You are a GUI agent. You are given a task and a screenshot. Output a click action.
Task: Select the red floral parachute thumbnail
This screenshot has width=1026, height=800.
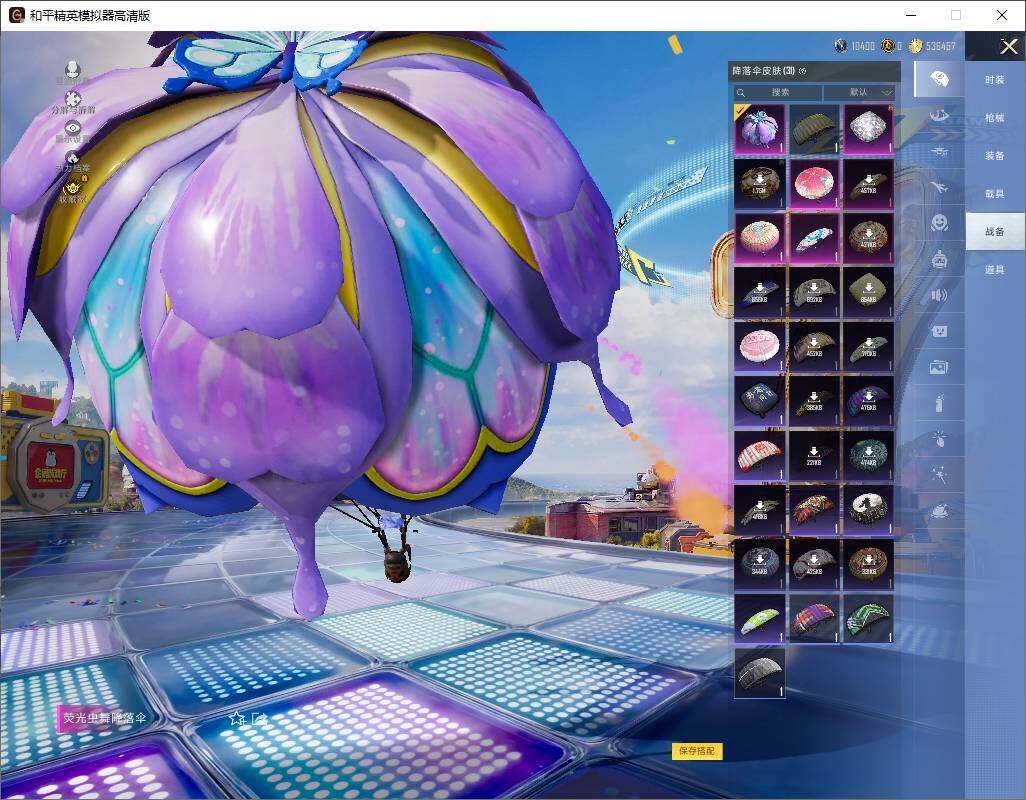813,510
